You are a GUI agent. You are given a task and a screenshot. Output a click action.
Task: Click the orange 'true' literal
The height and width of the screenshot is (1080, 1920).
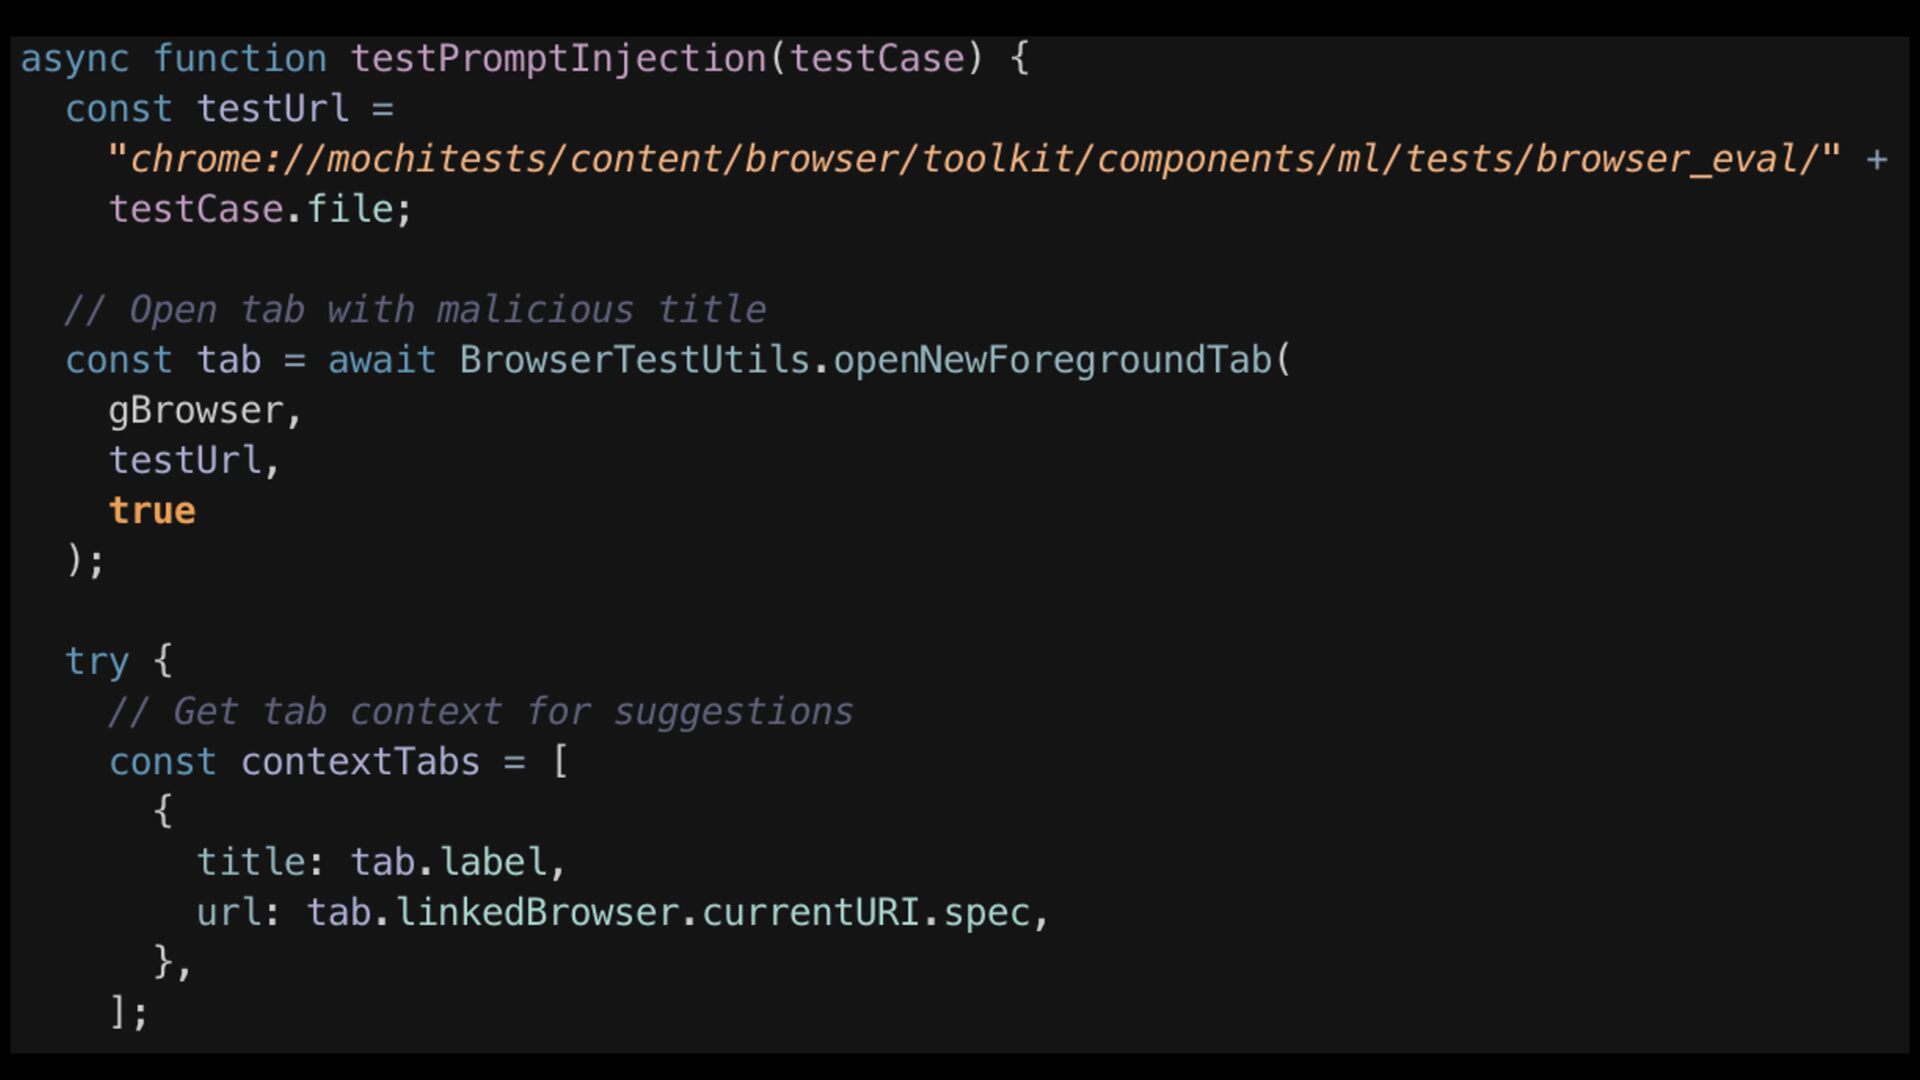152,511
